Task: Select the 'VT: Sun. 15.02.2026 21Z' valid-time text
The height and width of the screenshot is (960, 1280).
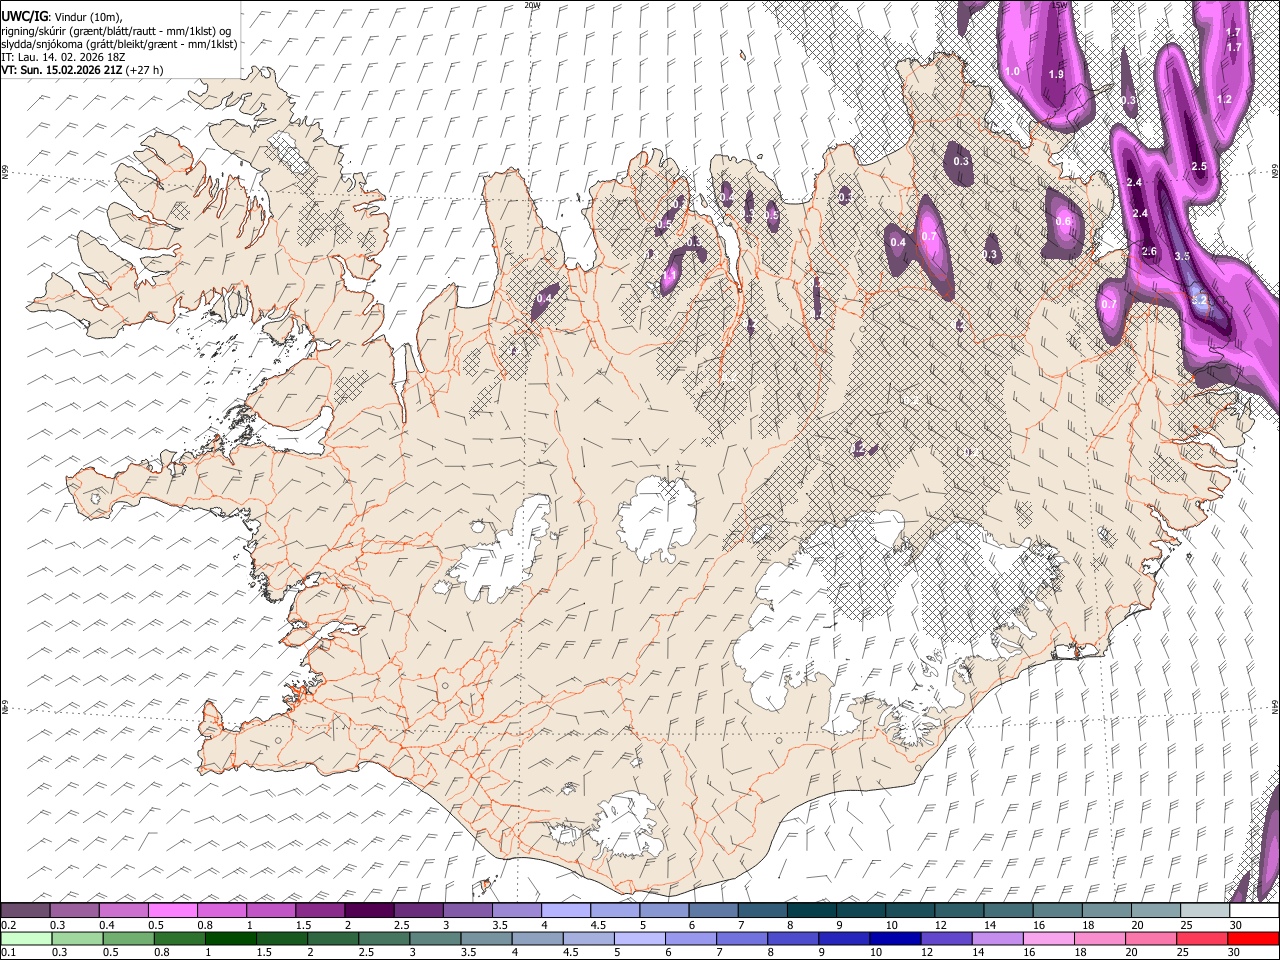Action: click(62, 70)
